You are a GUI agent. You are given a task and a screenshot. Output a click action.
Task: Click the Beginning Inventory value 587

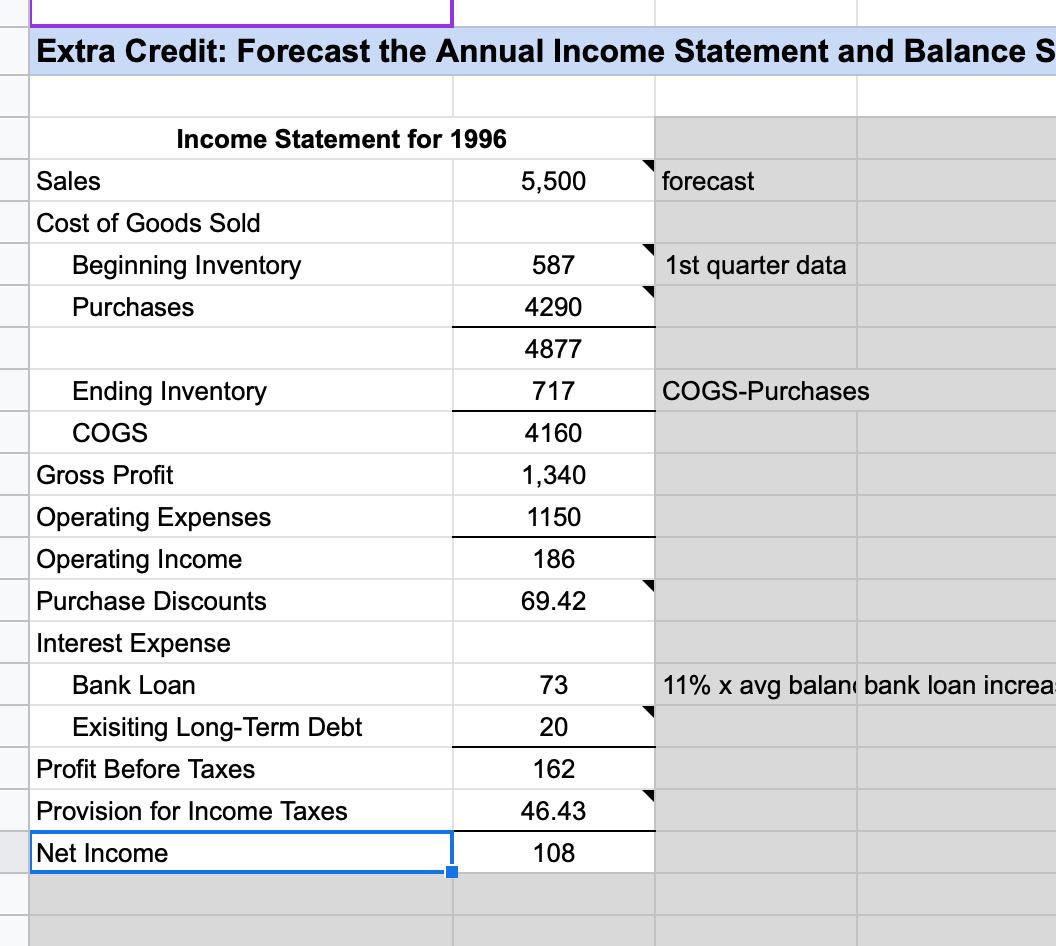[554, 265]
